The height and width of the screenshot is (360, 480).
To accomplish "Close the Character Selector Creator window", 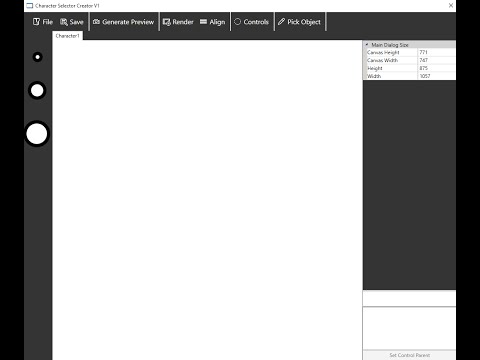I will tap(451, 5).
